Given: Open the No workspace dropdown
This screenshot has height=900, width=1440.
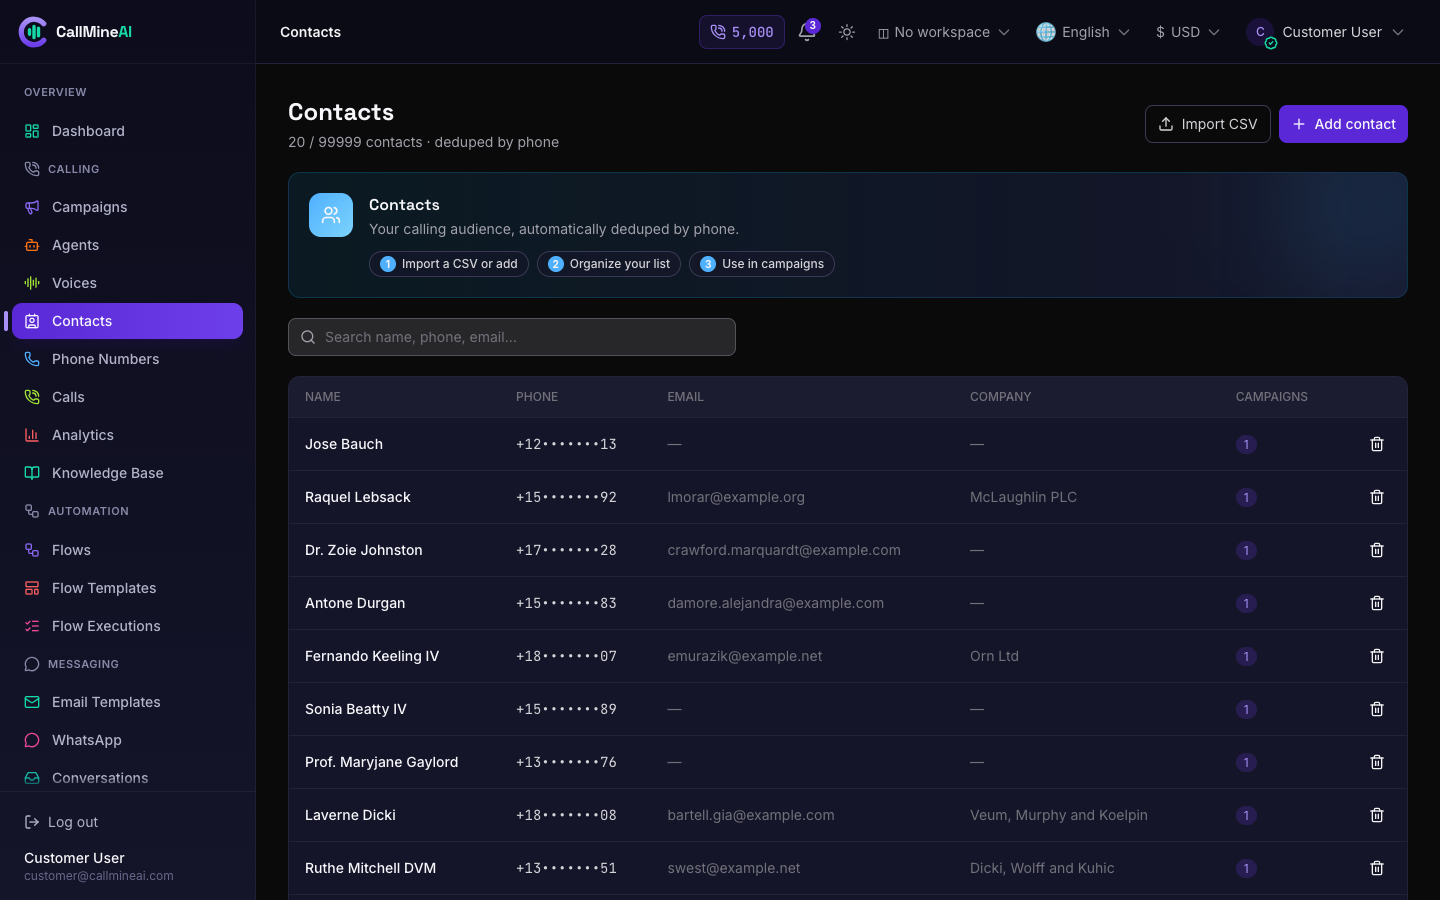Looking at the screenshot, I should pyautogui.click(x=944, y=32).
